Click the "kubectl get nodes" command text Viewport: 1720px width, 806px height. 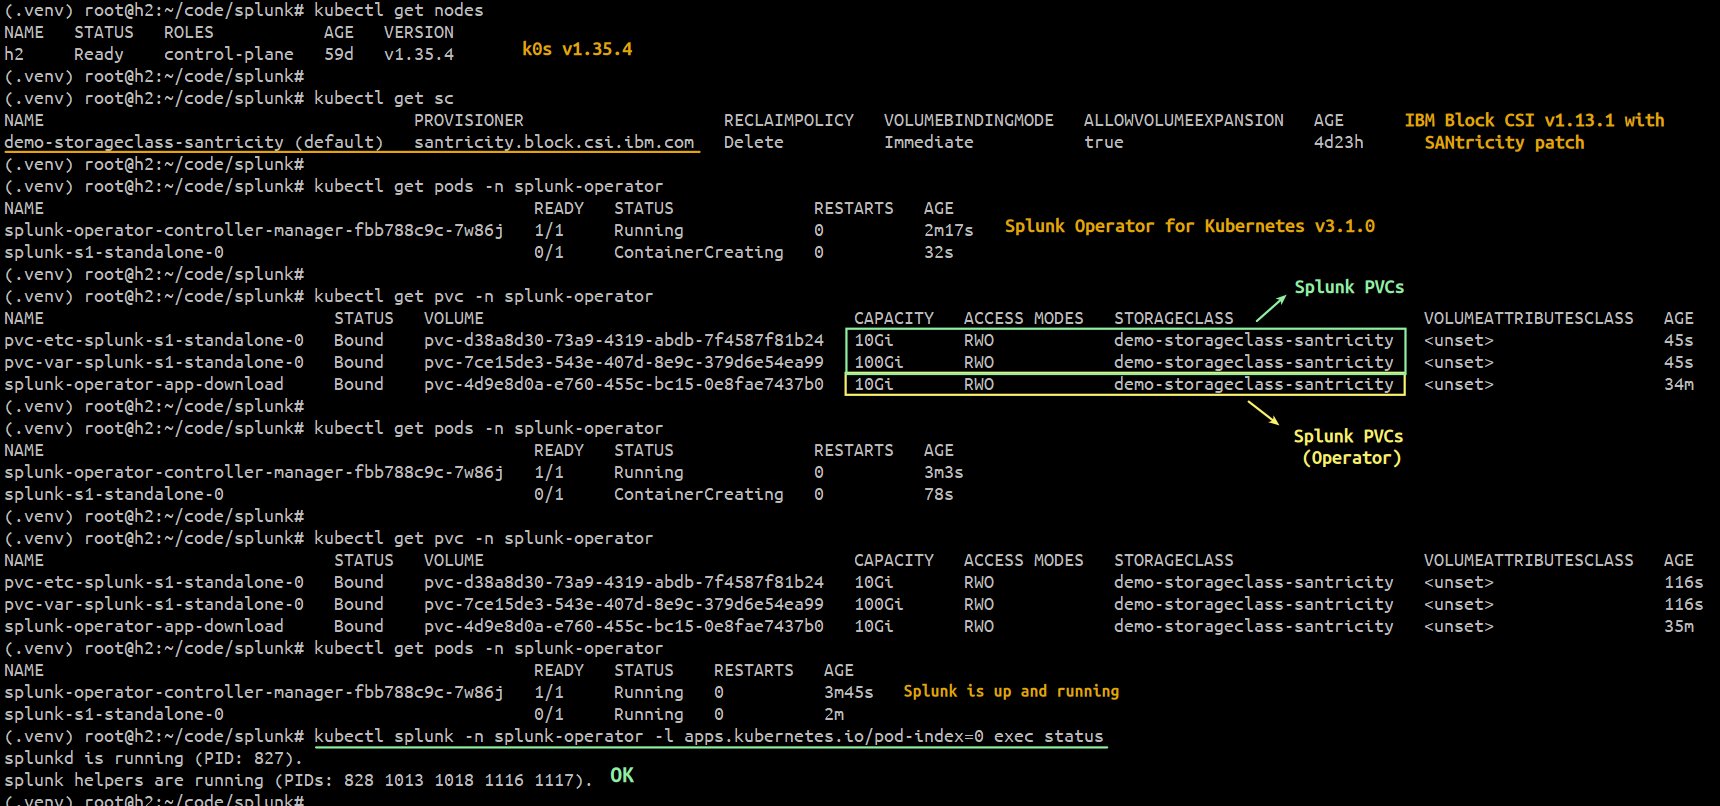399,10
